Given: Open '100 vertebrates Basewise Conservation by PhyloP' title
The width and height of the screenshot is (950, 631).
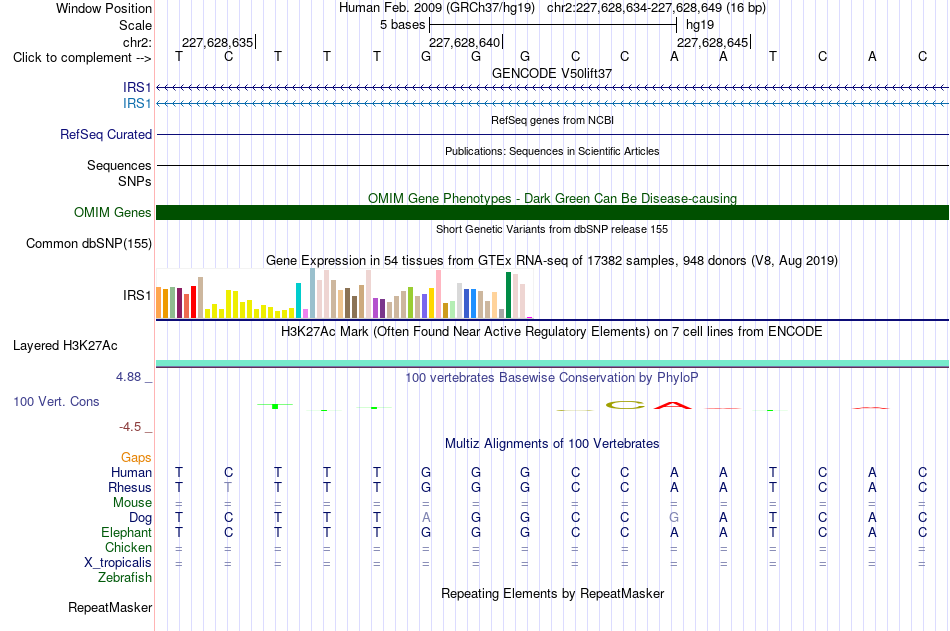Looking at the screenshot, I should pyautogui.click(x=552, y=378).
